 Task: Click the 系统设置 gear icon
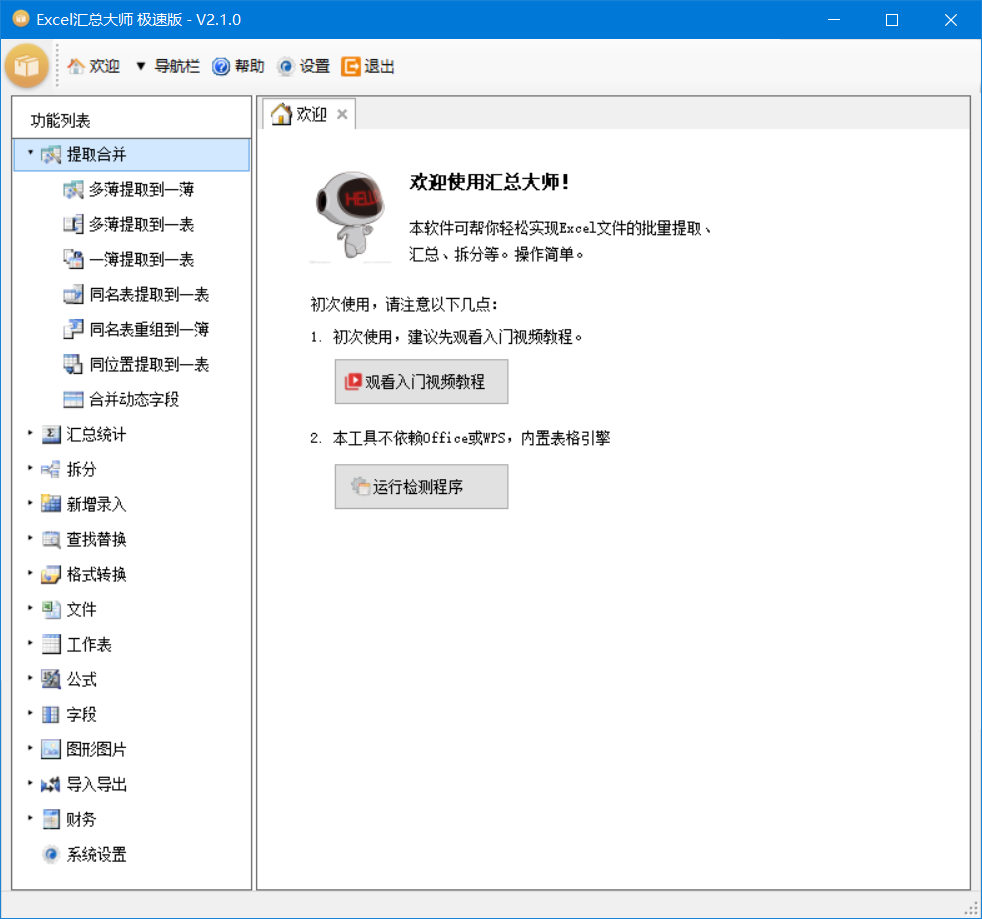[x=51, y=854]
